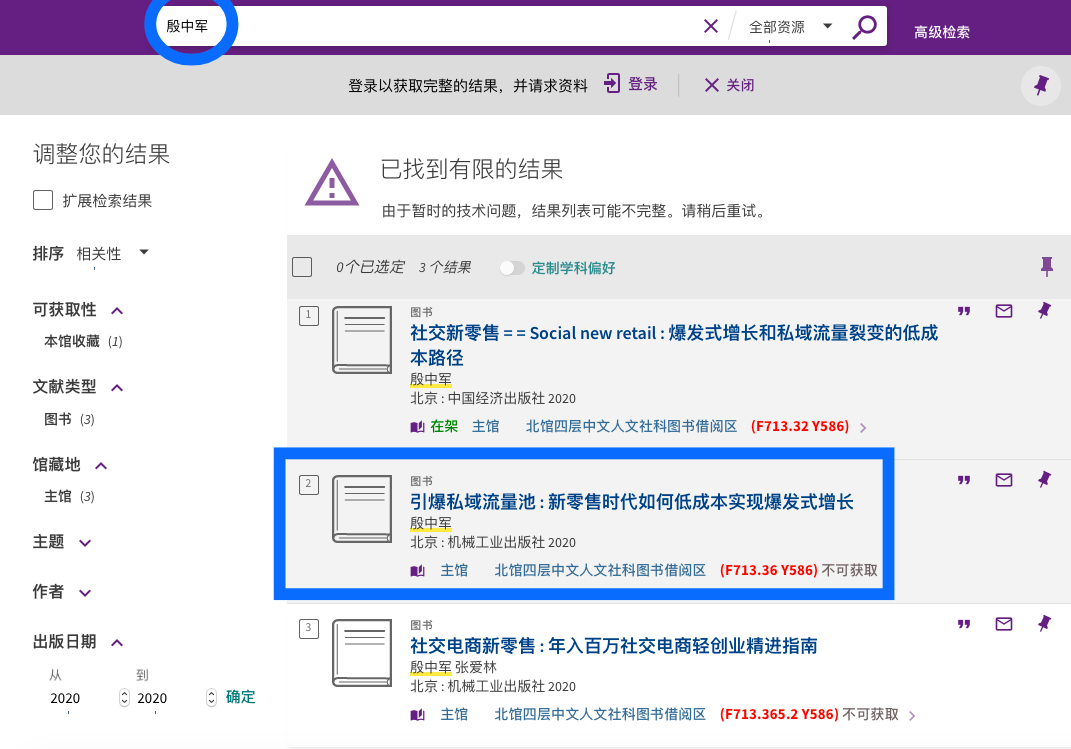
Task: Pin the third result 社交电商新零售
Action: [x=1044, y=624]
